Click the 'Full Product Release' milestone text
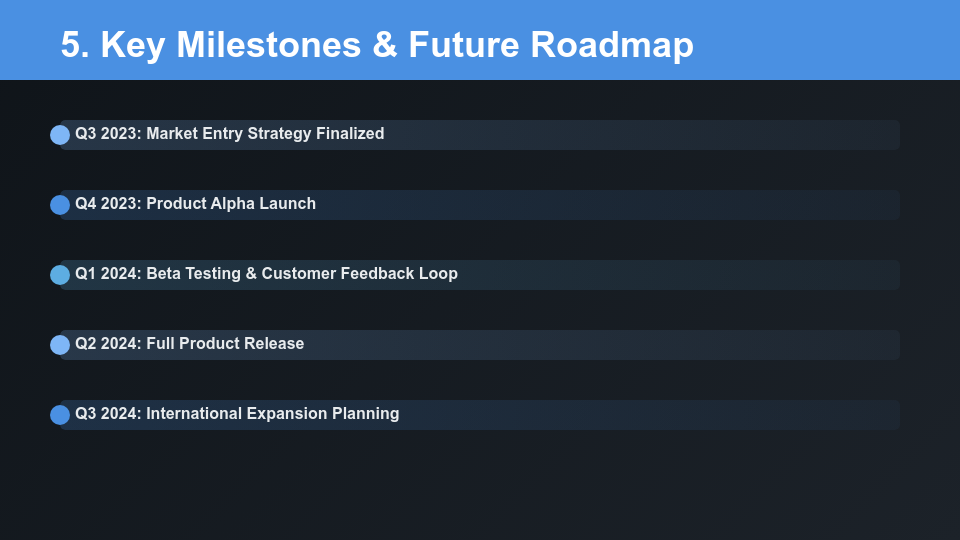The height and width of the screenshot is (540, 960). coord(225,344)
